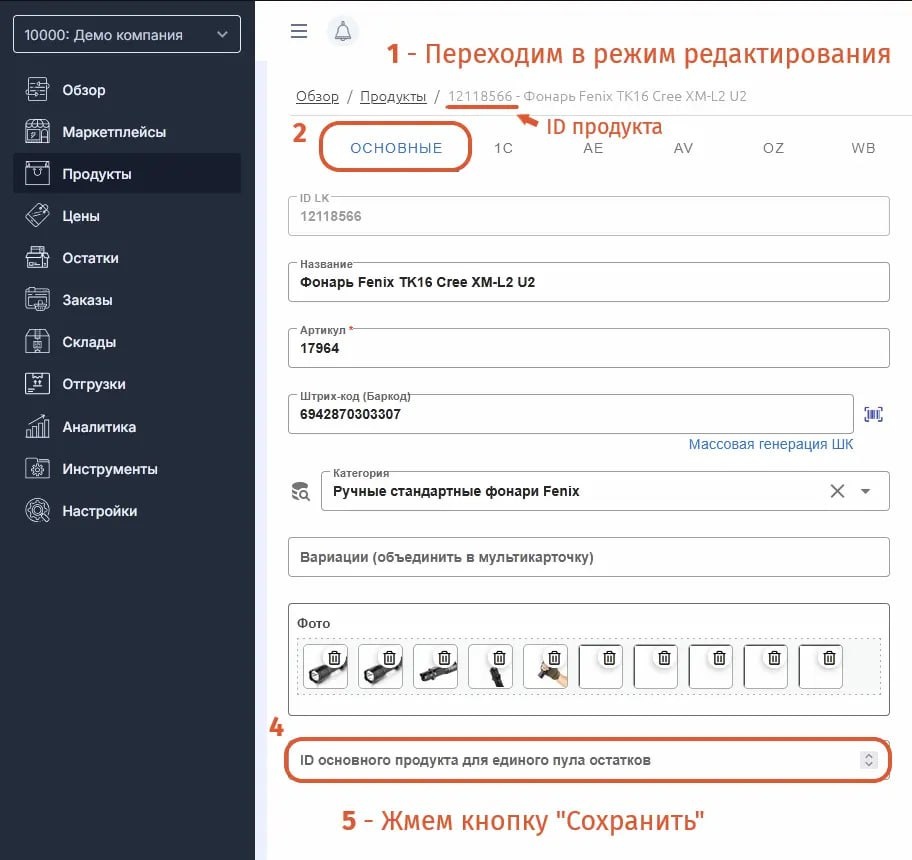Open the hamburger menu icon

pos(299,31)
